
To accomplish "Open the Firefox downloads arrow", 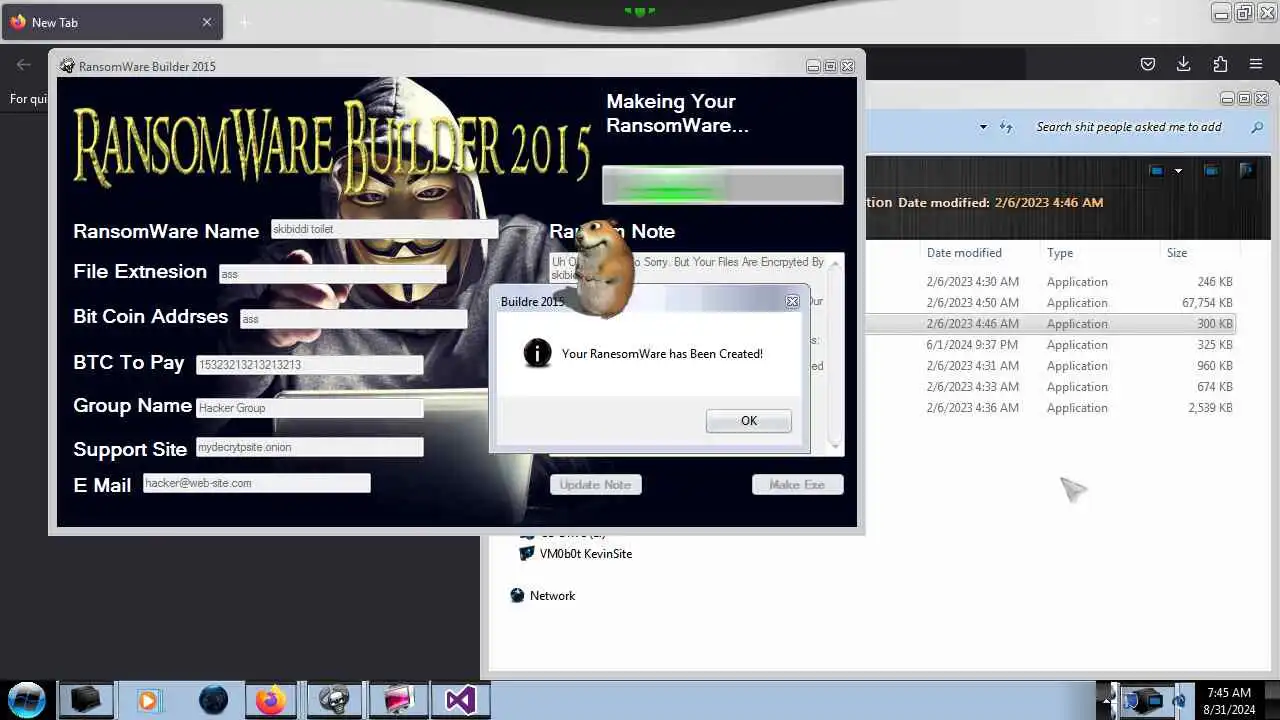I will pos(1183,64).
